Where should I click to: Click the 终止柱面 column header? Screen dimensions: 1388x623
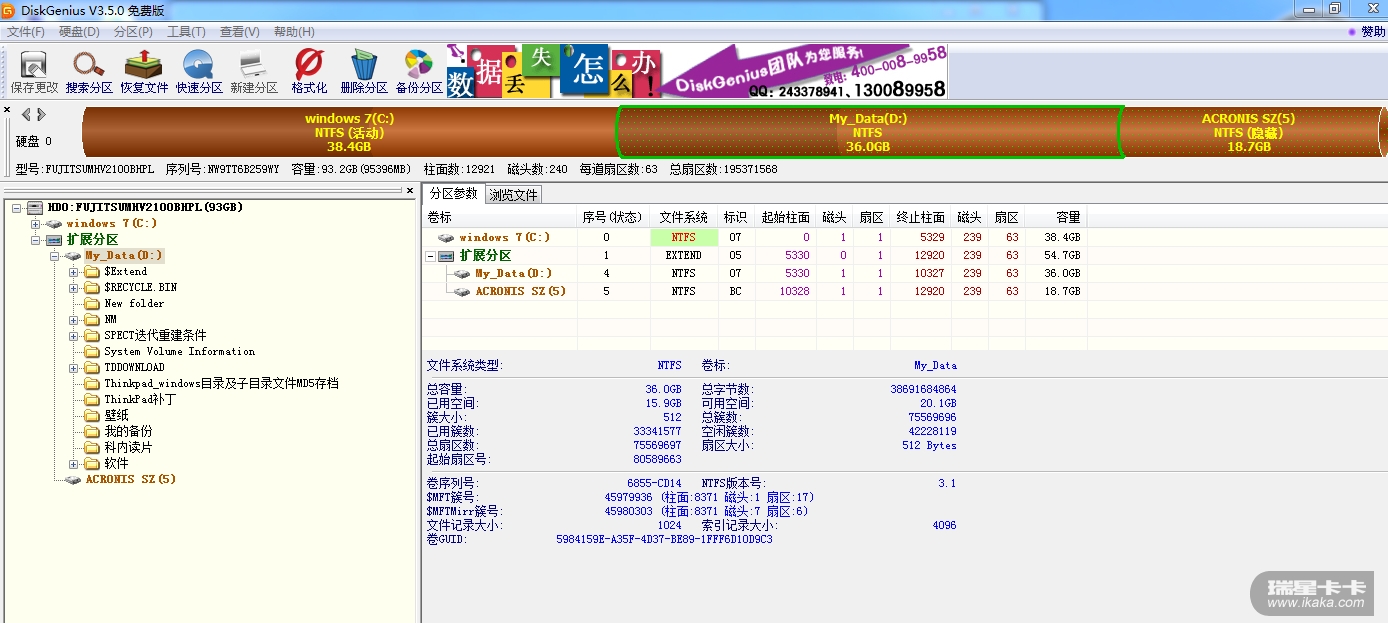pos(920,218)
